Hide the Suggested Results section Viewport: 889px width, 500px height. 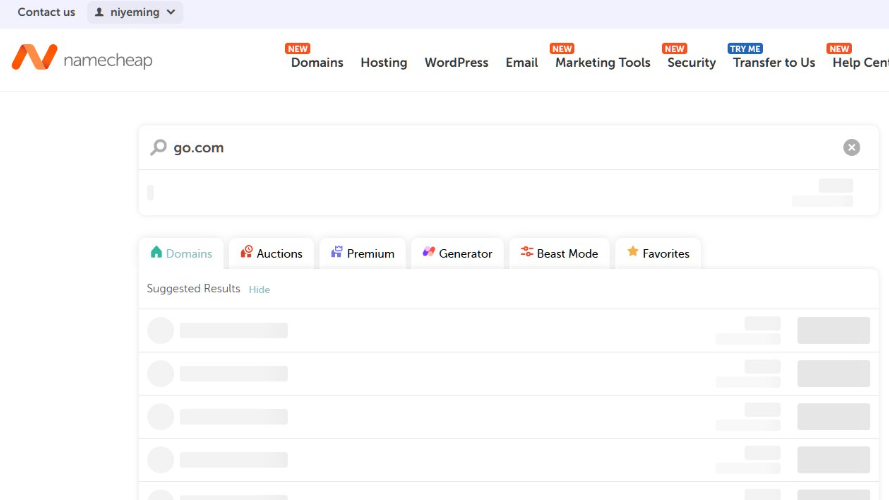tap(259, 289)
